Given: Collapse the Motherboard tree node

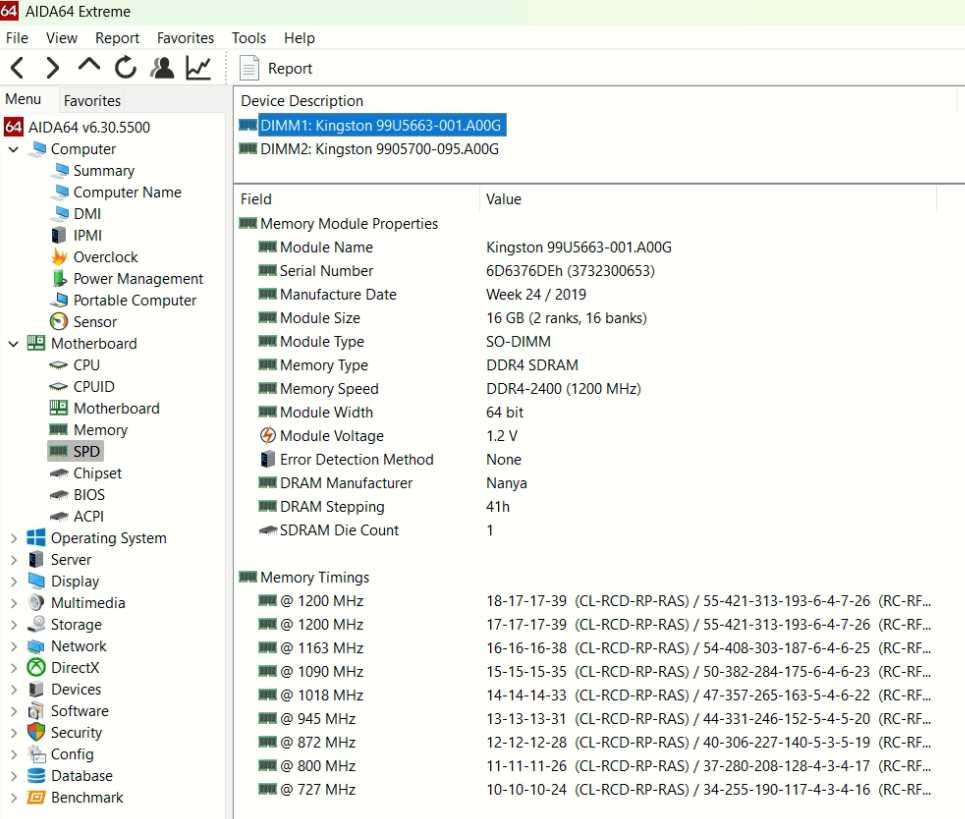Looking at the screenshot, I should point(14,343).
